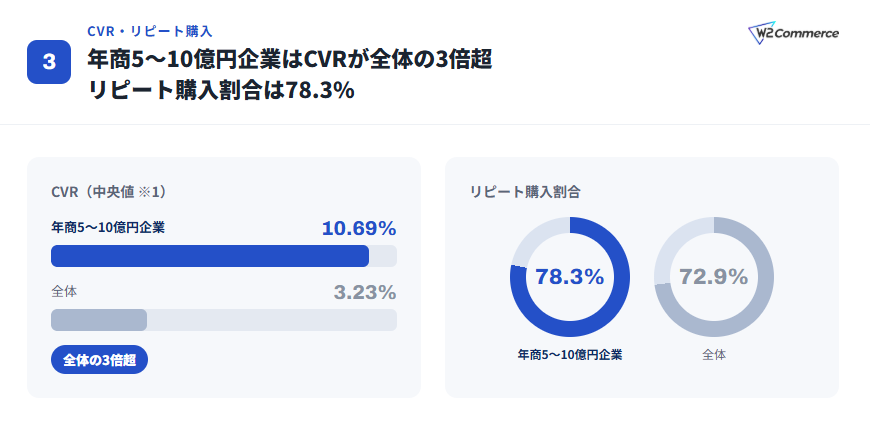Image resolution: width=870 pixels, height=428 pixels.
Task: Click the 78.3% text inside the donut
Action: tap(570, 276)
